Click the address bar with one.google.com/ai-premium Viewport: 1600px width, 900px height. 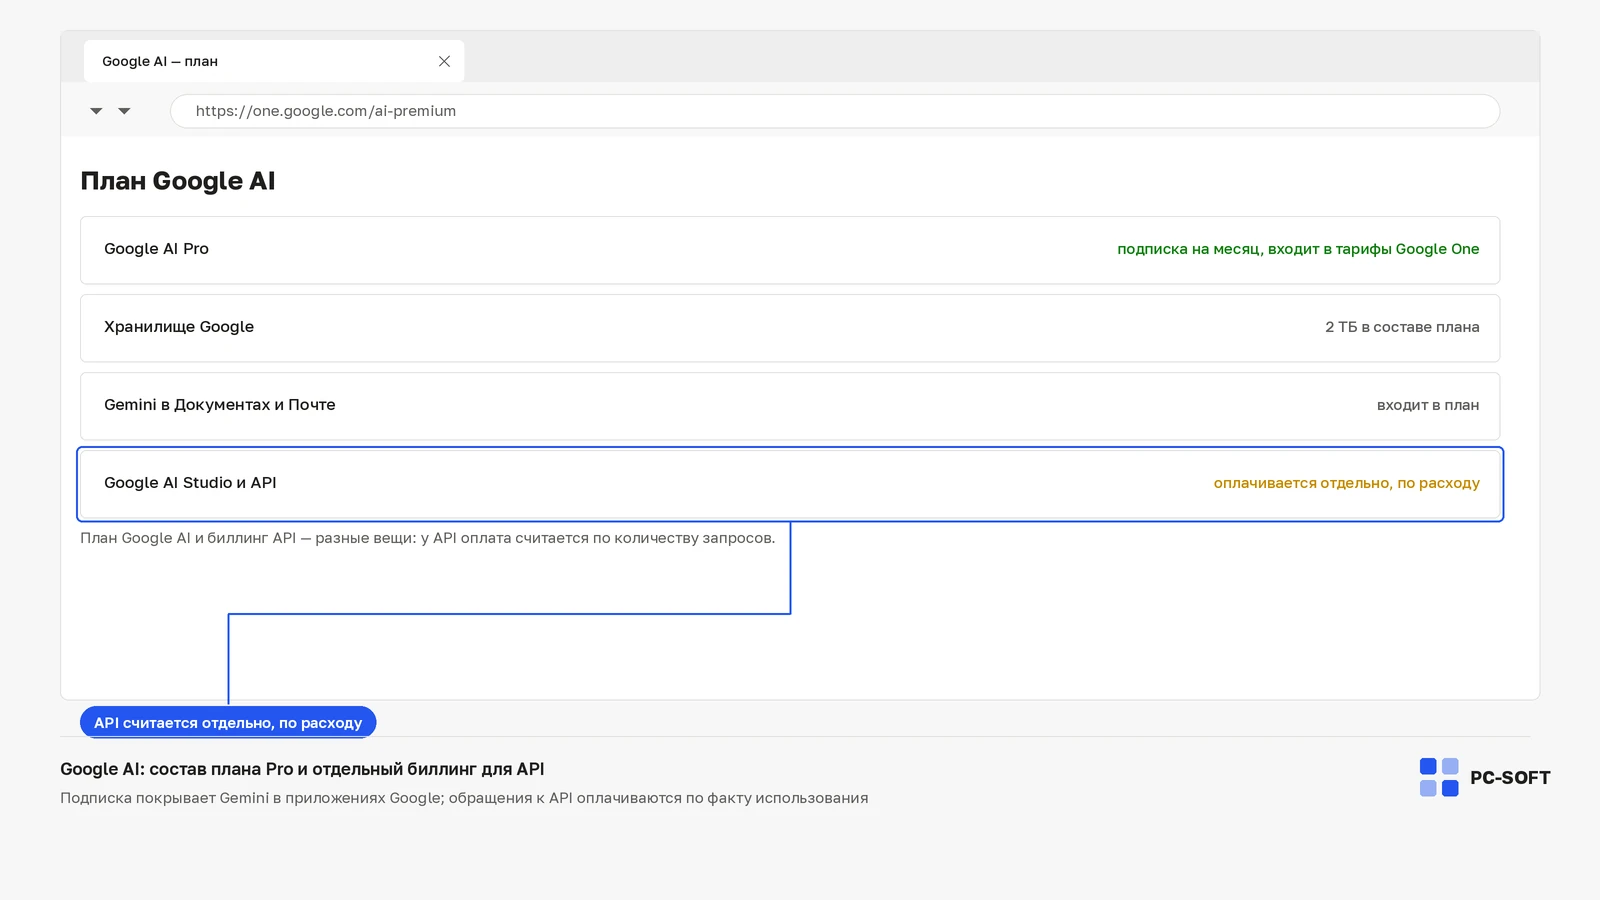834,111
